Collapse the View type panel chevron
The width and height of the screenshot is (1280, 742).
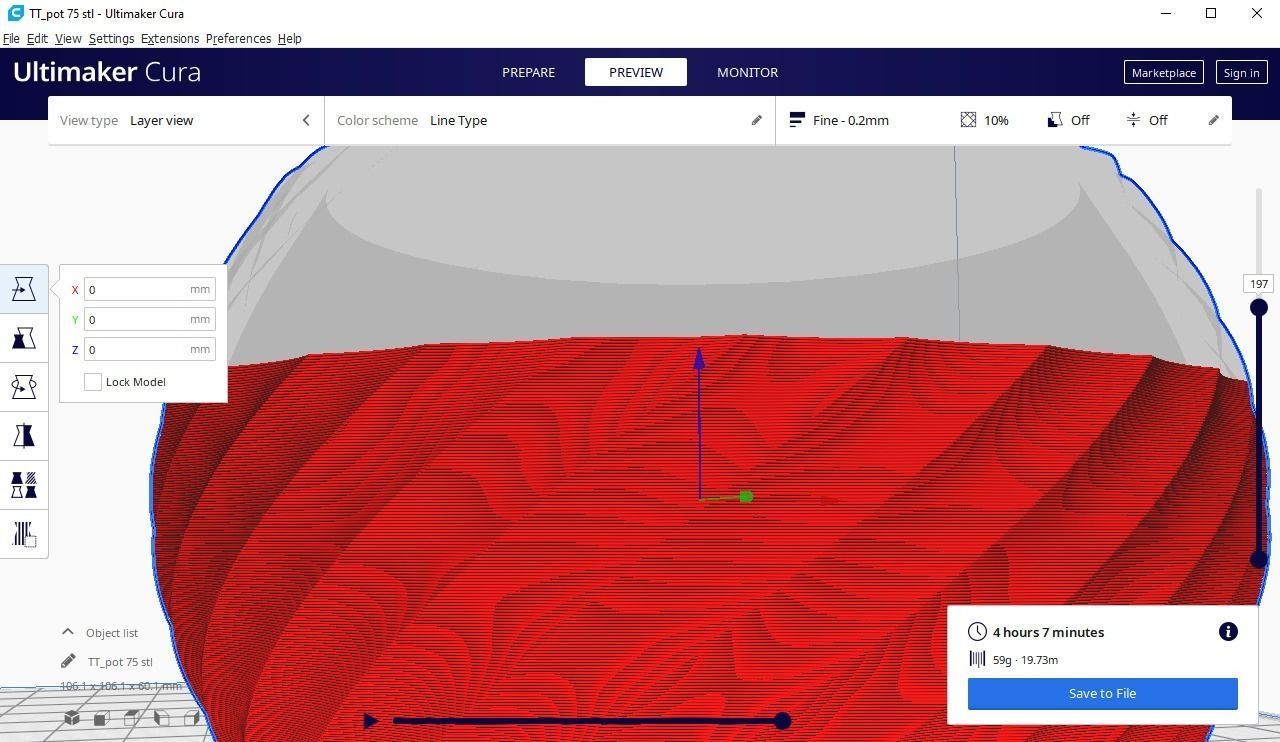pos(306,120)
